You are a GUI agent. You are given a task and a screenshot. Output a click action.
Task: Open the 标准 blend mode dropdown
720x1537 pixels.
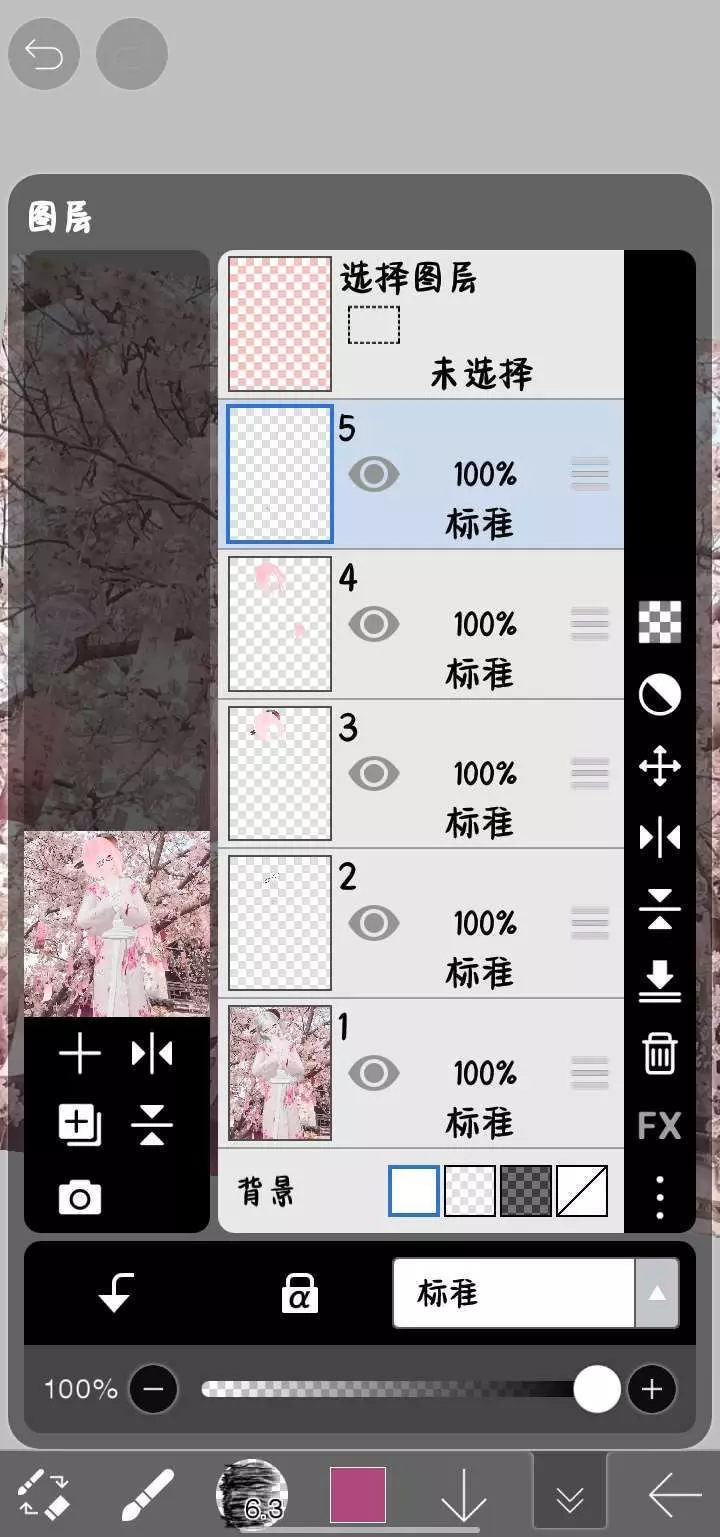536,1293
